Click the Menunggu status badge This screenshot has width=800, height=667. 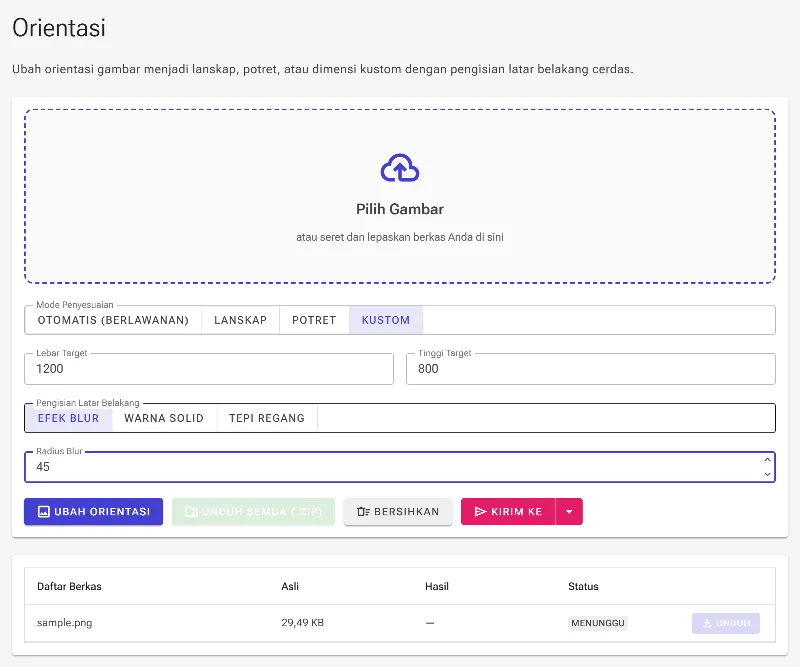tap(598, 623)
